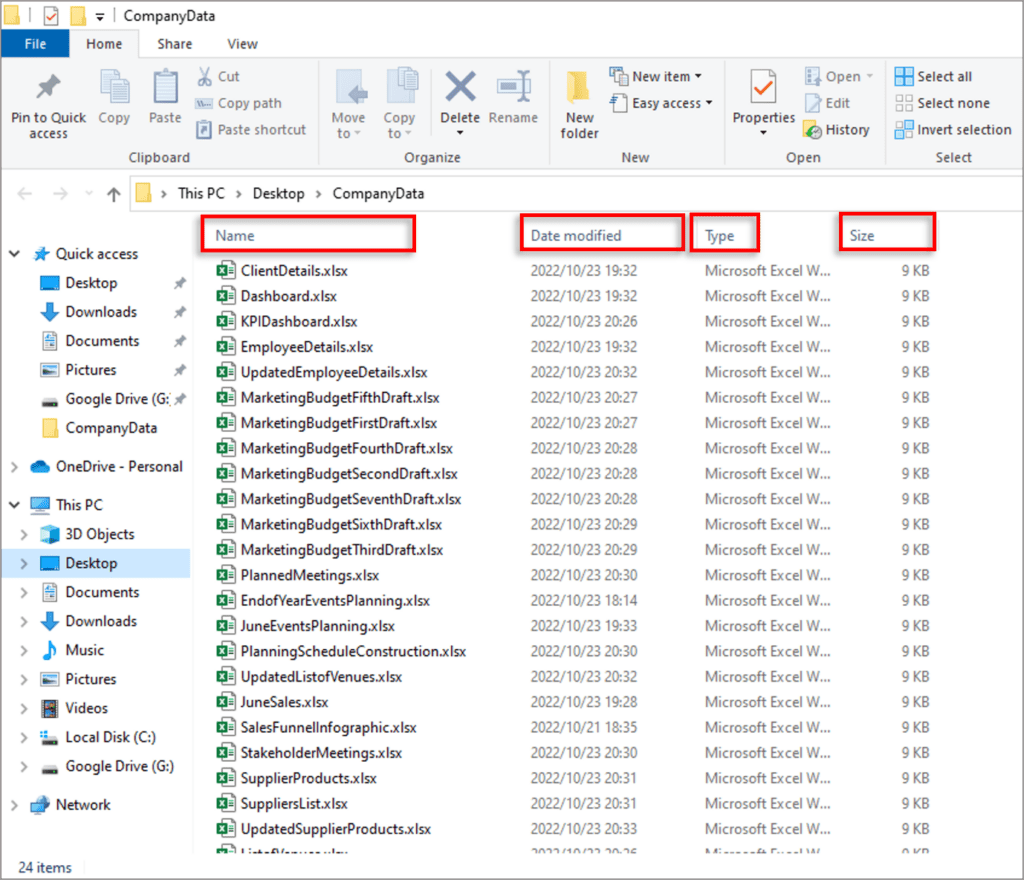Image resolution: width=1024 pixels, height=880 pixels.
Task: Open the Easy access dropdown
Action: click(661, 103)
